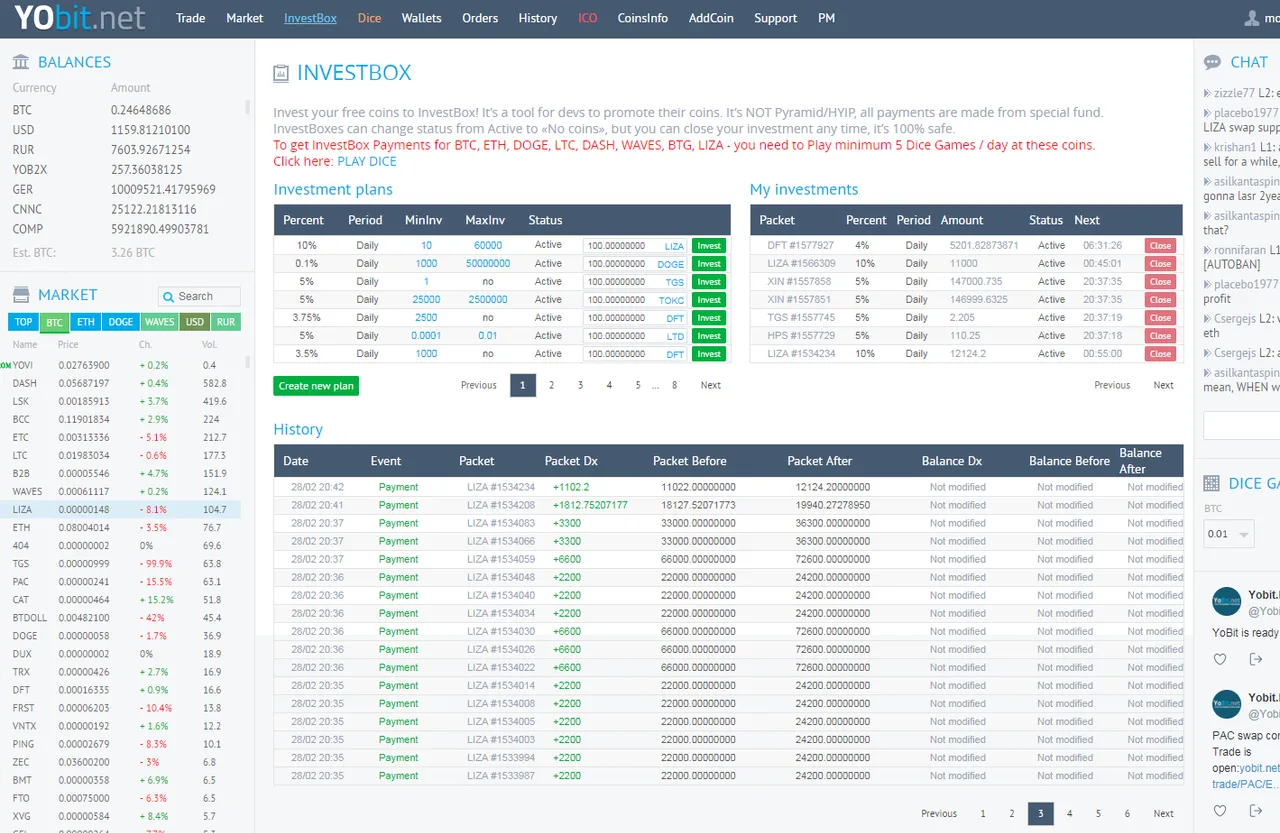
Task: Close the LIZA #1566309 investment
Action: click(1160, 264)
